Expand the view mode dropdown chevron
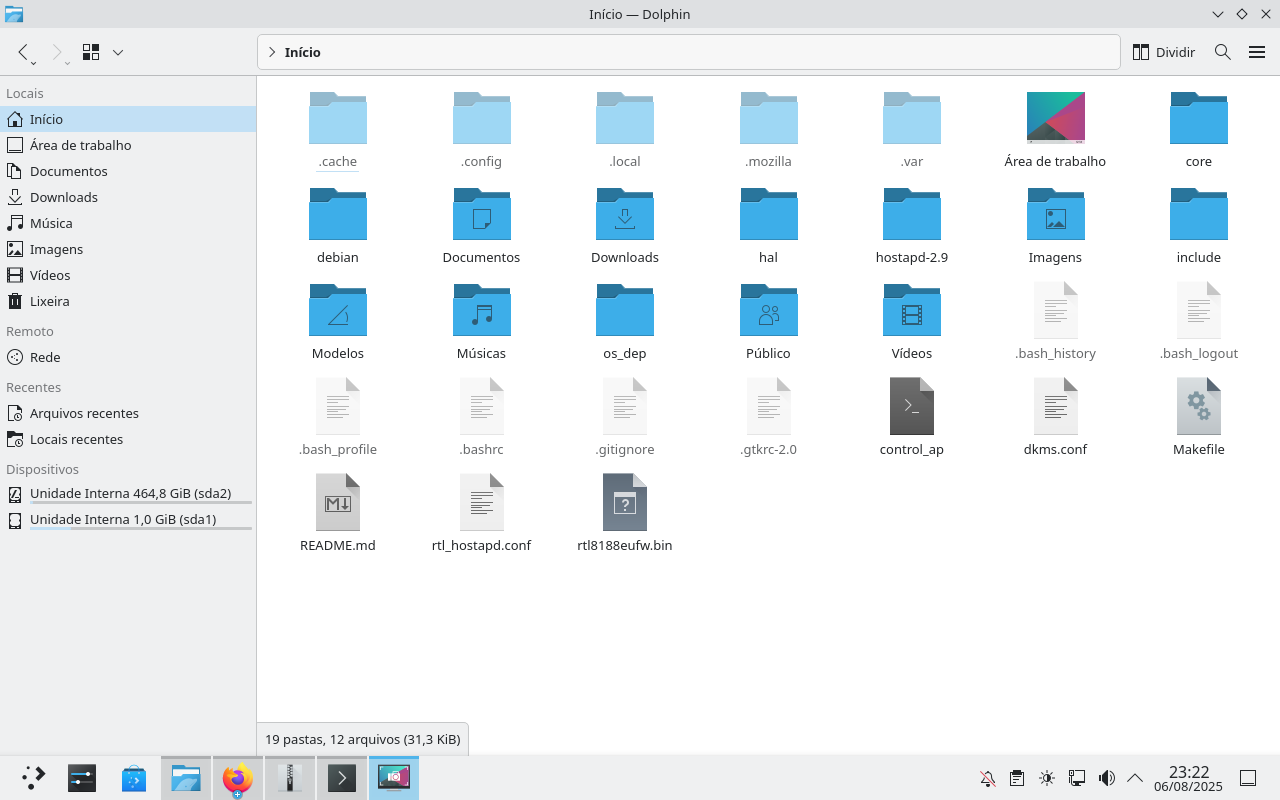Viewport: 1280px width, 800px height. click(x=118, y=52)
